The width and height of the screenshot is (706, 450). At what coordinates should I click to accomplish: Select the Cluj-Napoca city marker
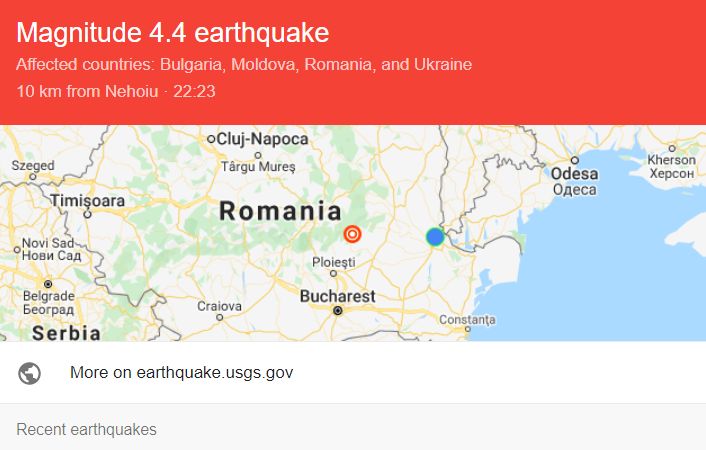211,139
